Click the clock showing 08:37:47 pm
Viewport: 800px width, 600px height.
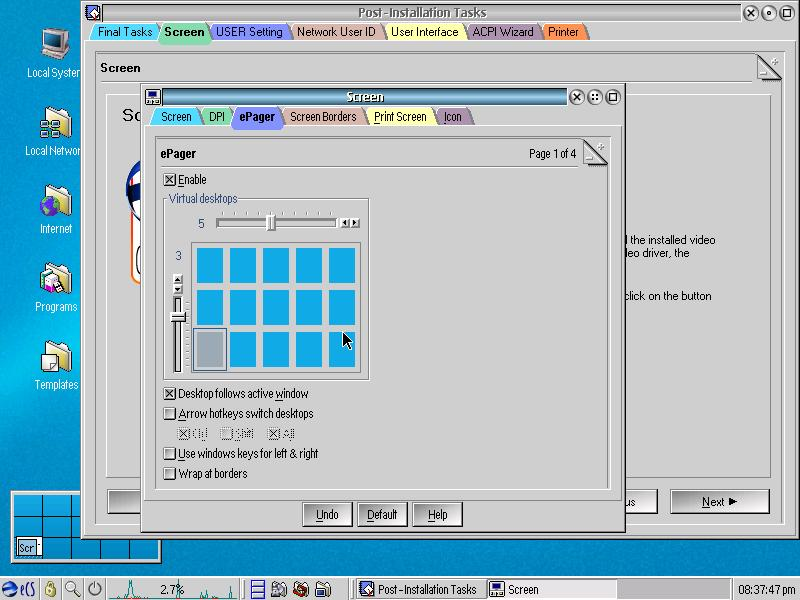[x=766, y=589]
